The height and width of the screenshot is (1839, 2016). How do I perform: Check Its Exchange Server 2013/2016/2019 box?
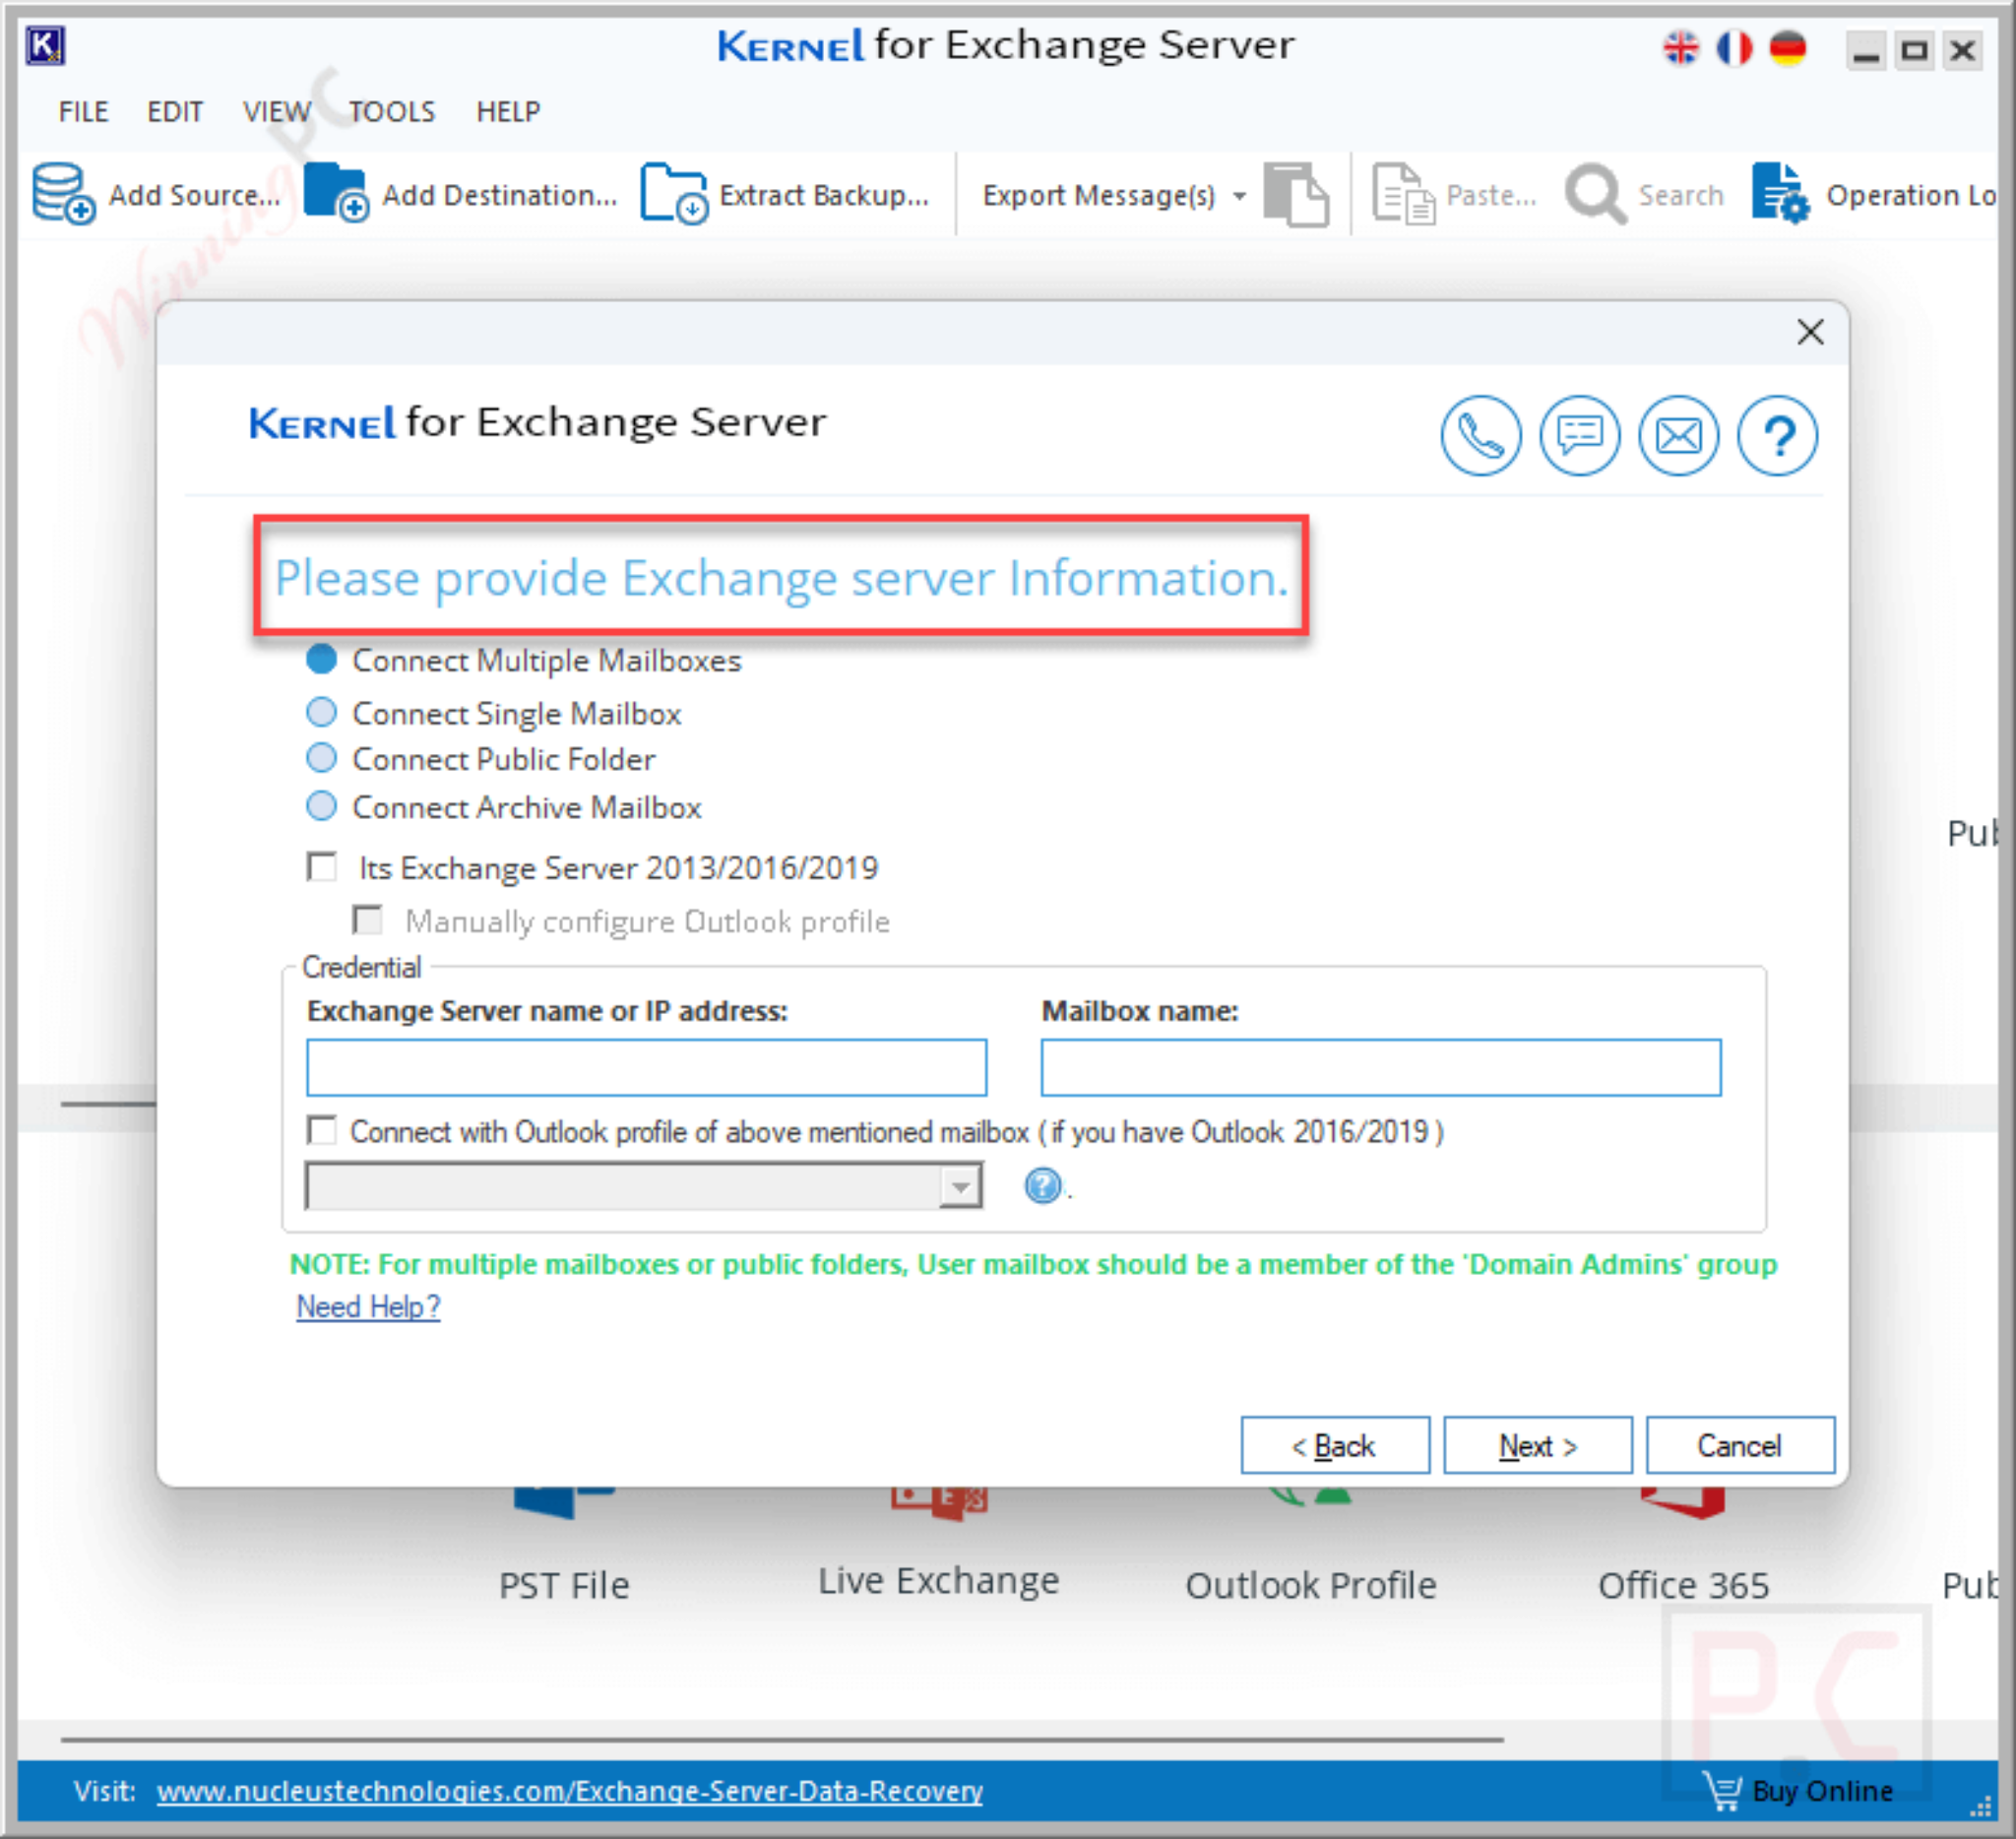pos(322,866)
